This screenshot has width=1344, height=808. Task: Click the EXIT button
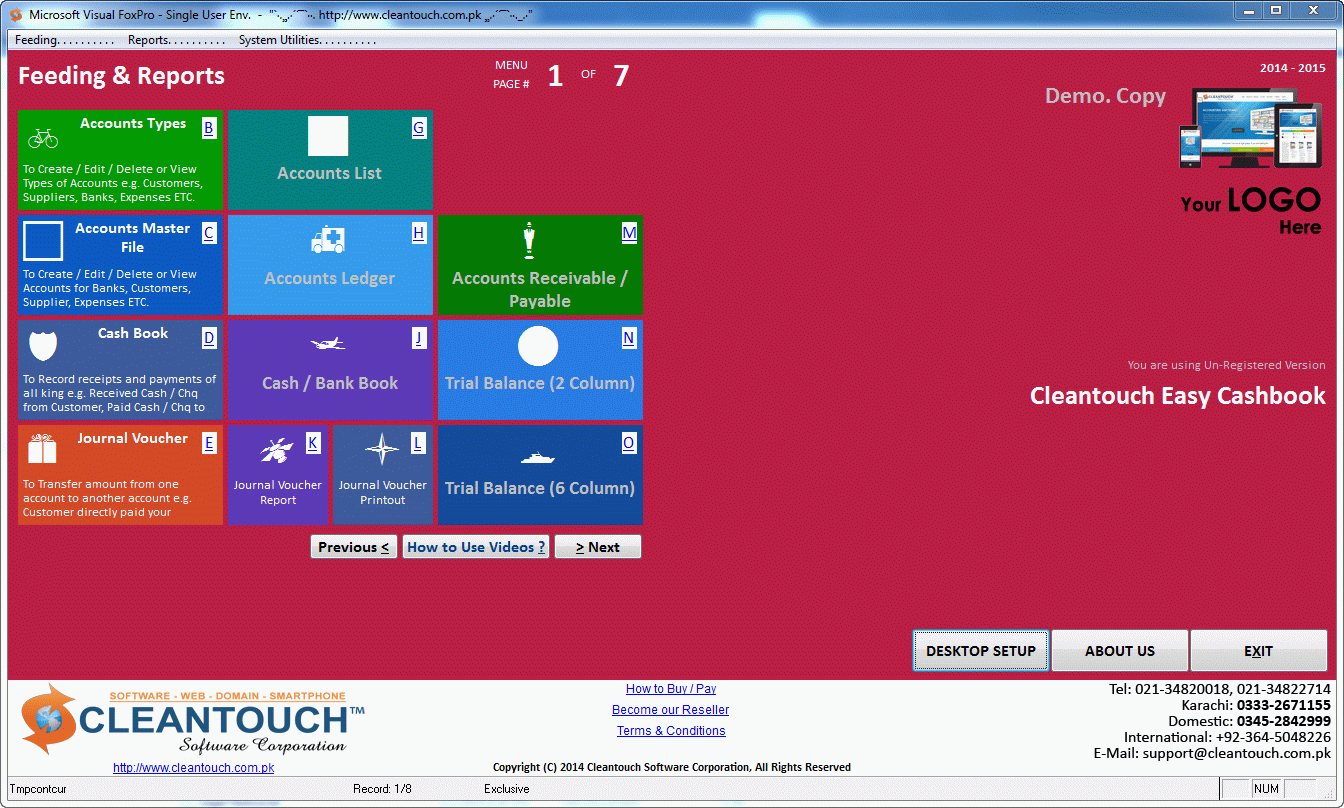click(x=1259, y=650)
